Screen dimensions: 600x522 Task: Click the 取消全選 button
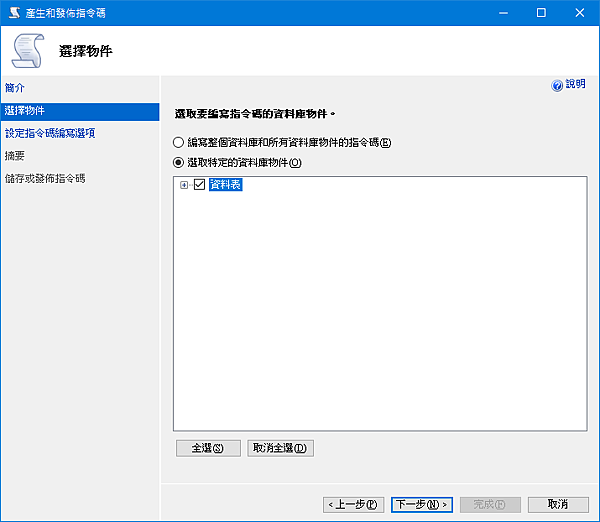click(x=280, y=448)
